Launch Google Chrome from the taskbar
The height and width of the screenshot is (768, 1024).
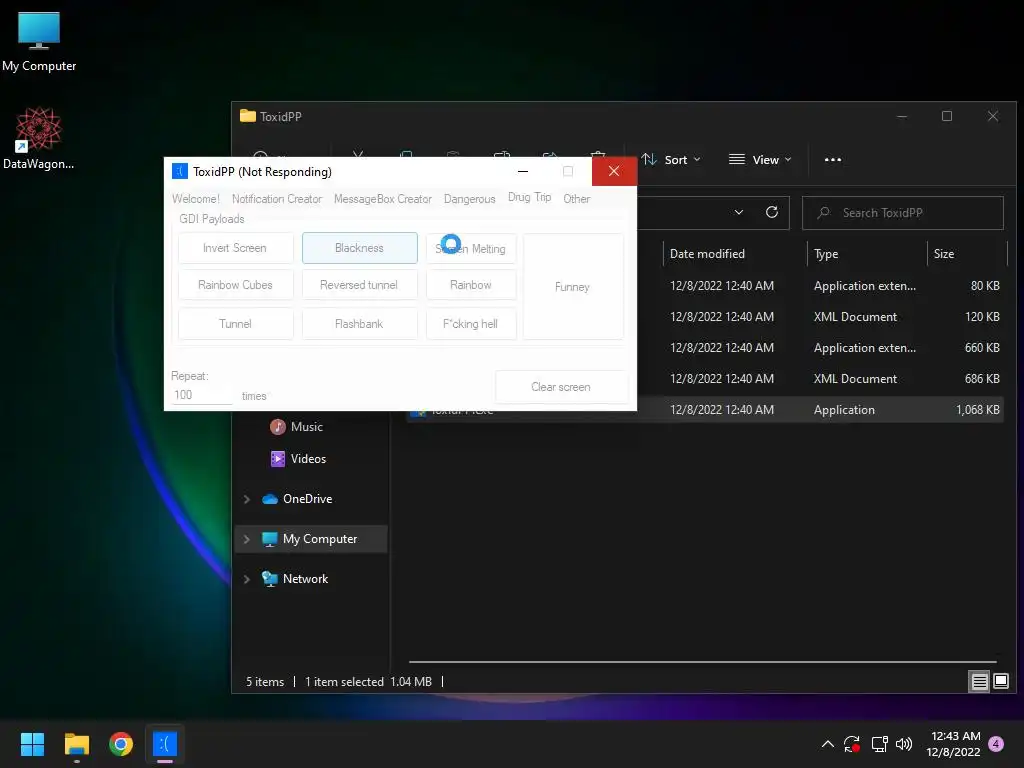tap(121, 744)
